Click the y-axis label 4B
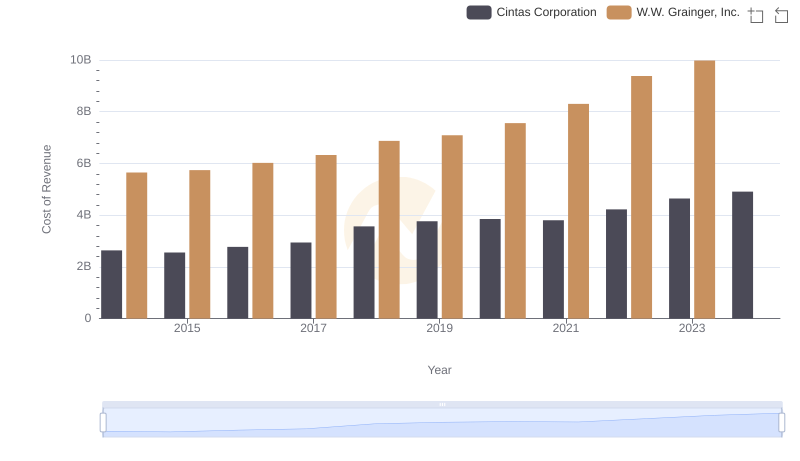Image resolution: width=800 pixels, height=461 pixels. click(84, 215)
